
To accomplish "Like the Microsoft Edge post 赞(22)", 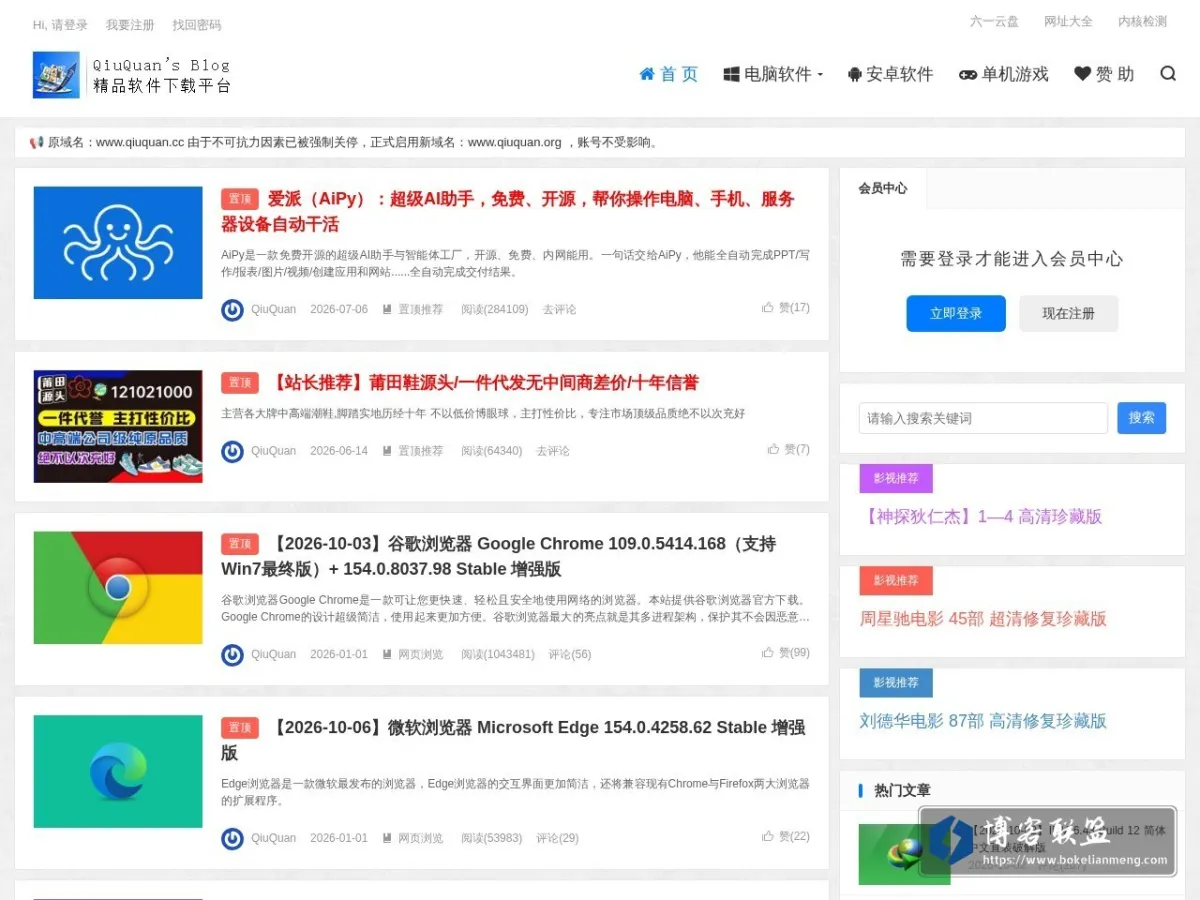I will click(x=786, y=836).
